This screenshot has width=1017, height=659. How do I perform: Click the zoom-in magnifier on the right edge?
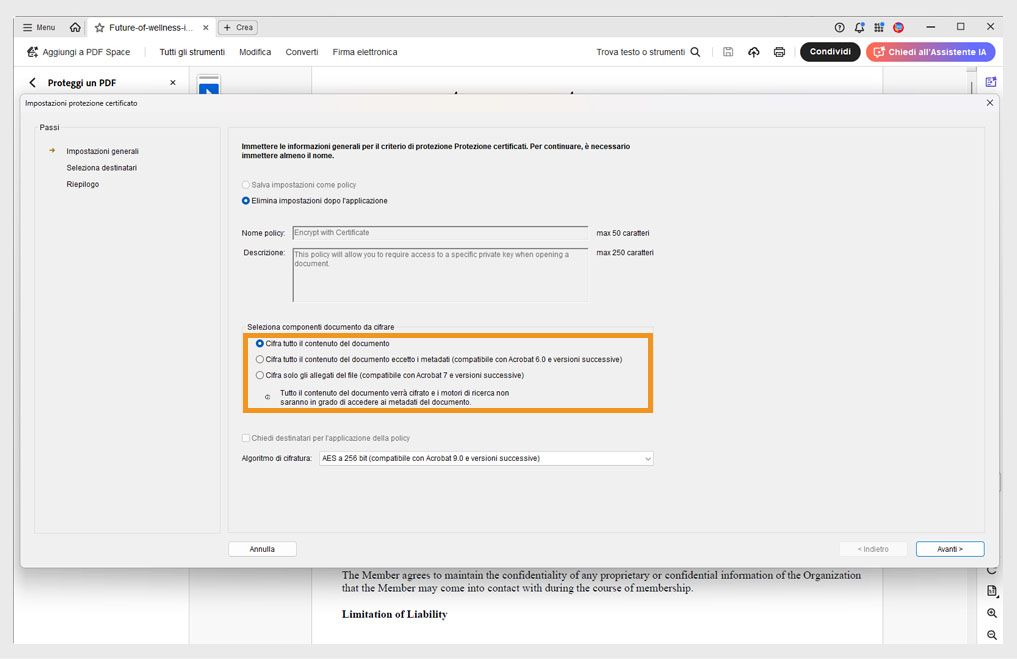click(991, 613)
